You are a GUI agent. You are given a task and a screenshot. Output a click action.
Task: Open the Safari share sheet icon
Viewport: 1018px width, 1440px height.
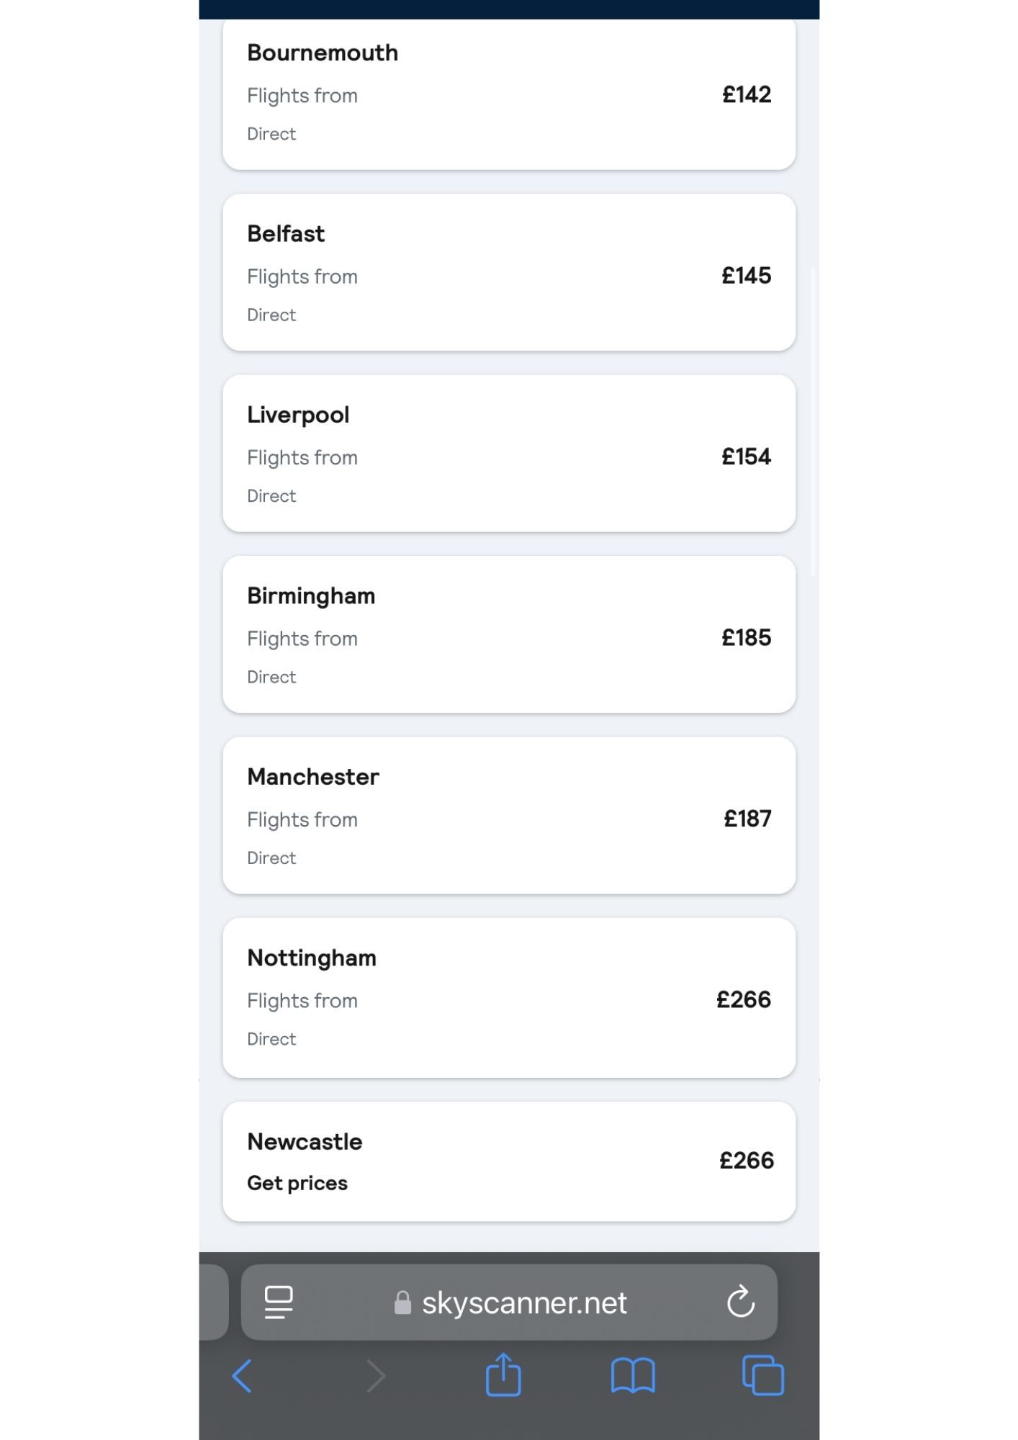[503, 1375]
